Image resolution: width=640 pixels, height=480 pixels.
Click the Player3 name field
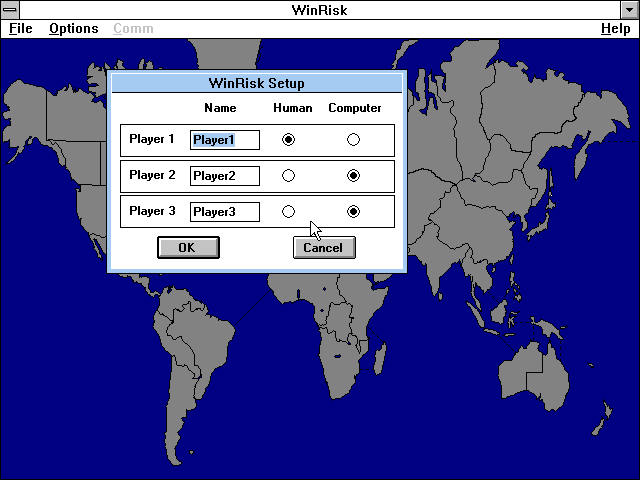coord(224,212)
